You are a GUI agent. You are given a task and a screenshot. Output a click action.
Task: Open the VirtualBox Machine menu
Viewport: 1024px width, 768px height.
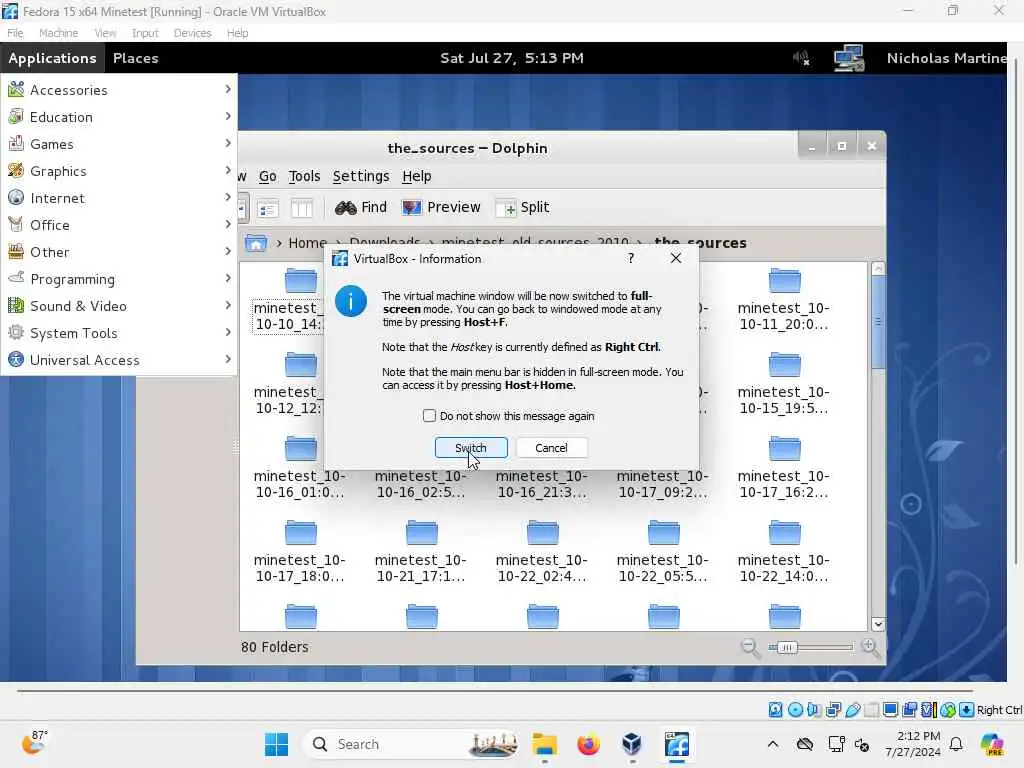(x=58, y=33)
